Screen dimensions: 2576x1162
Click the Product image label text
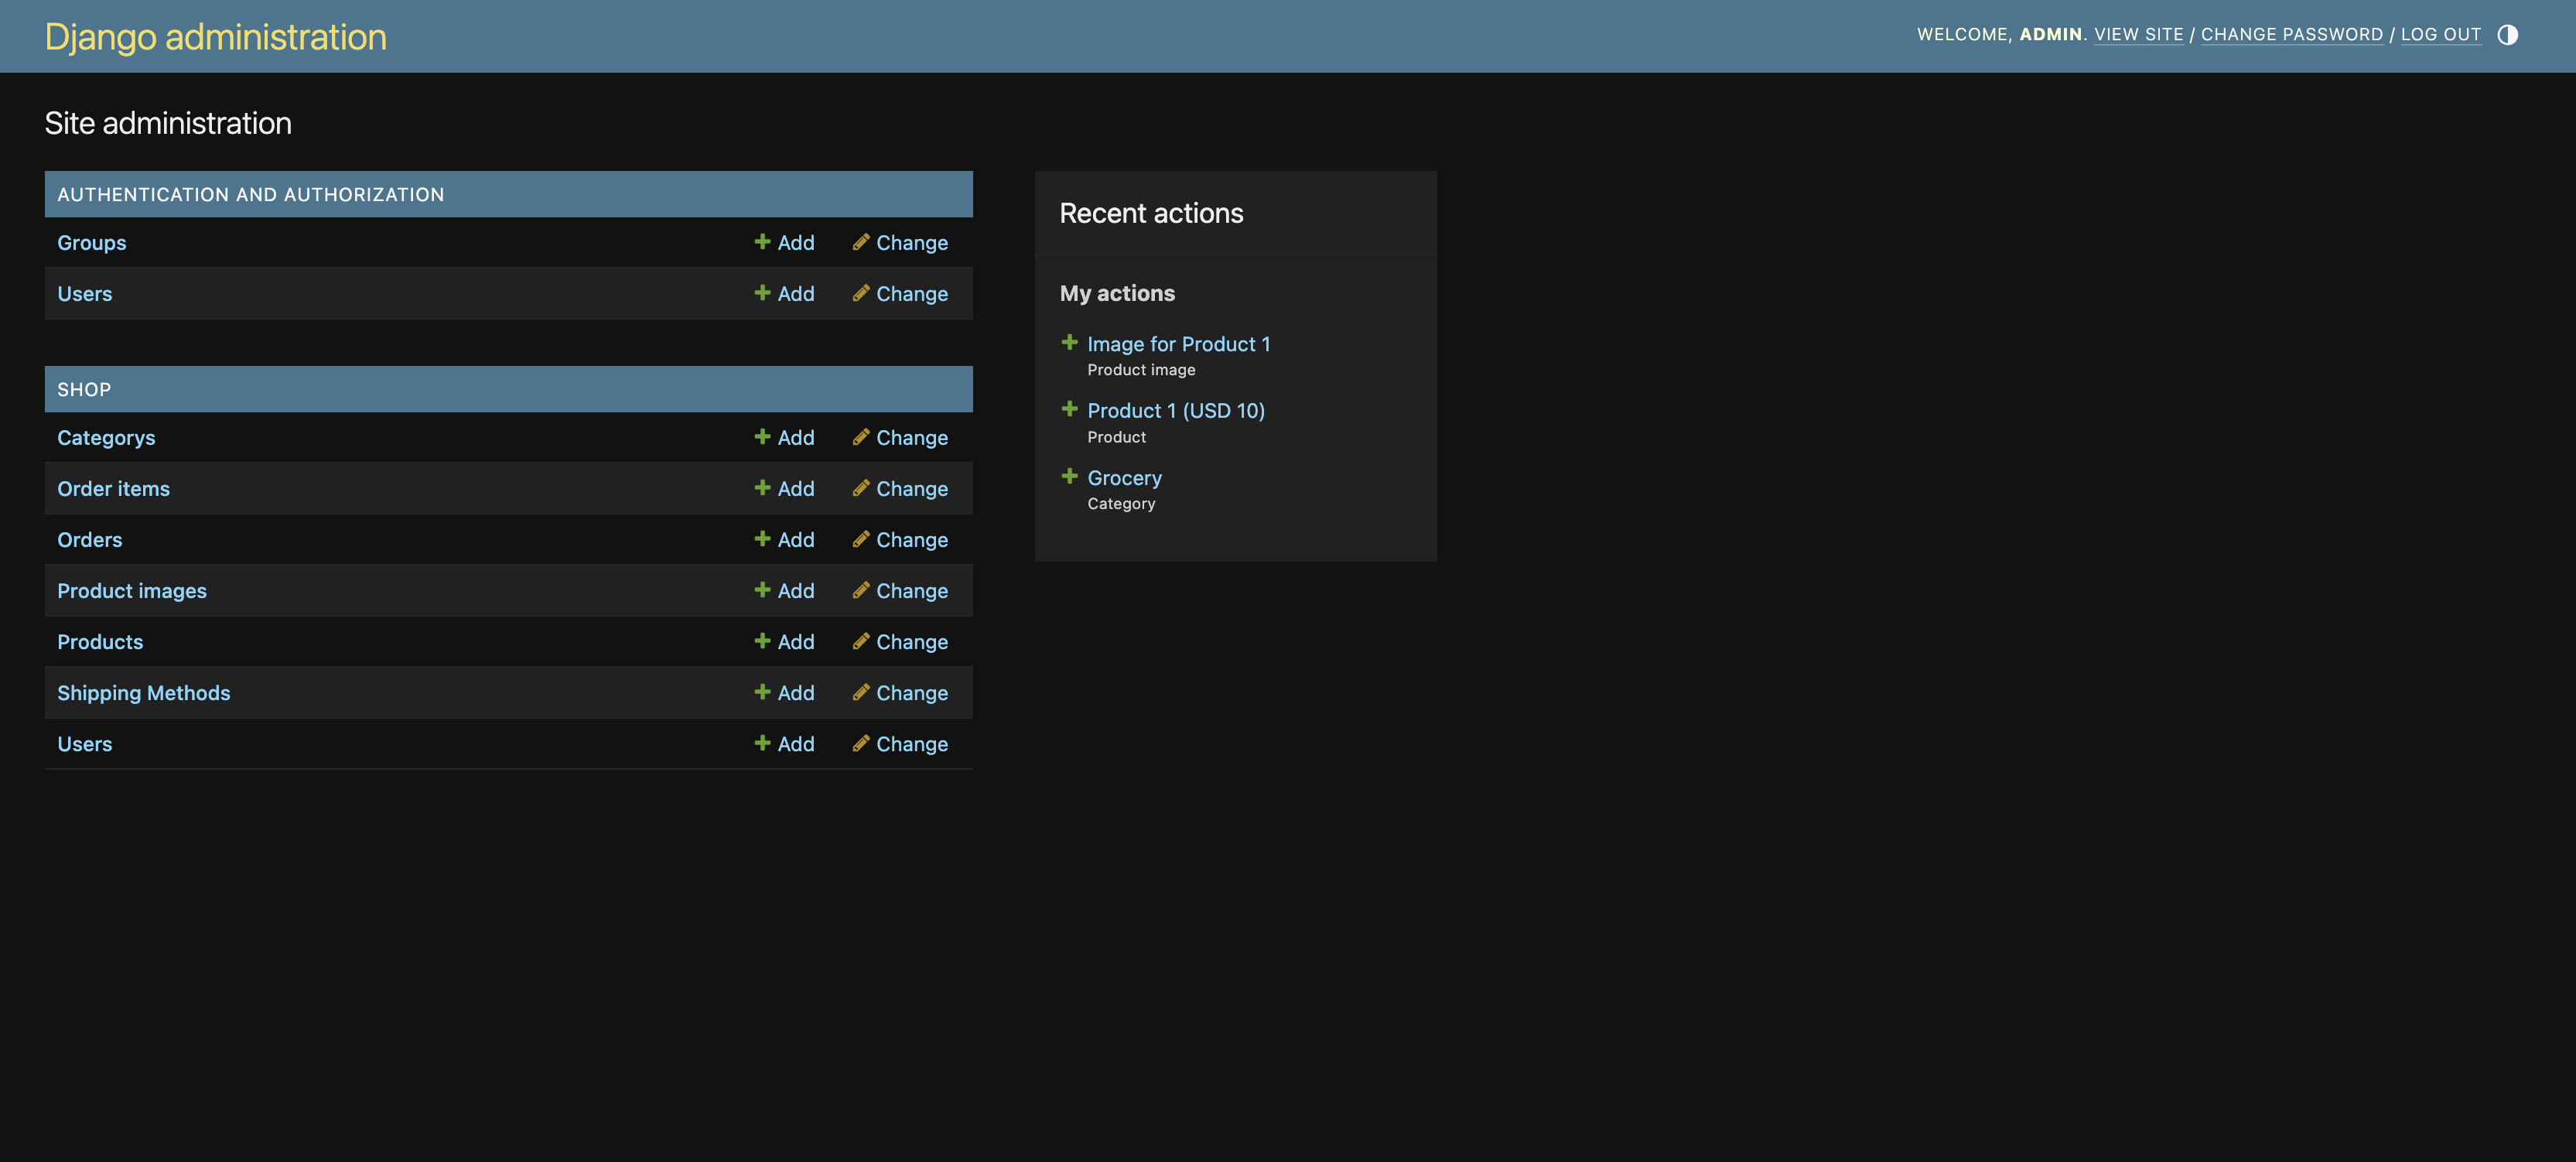[x=1141, y=370]
